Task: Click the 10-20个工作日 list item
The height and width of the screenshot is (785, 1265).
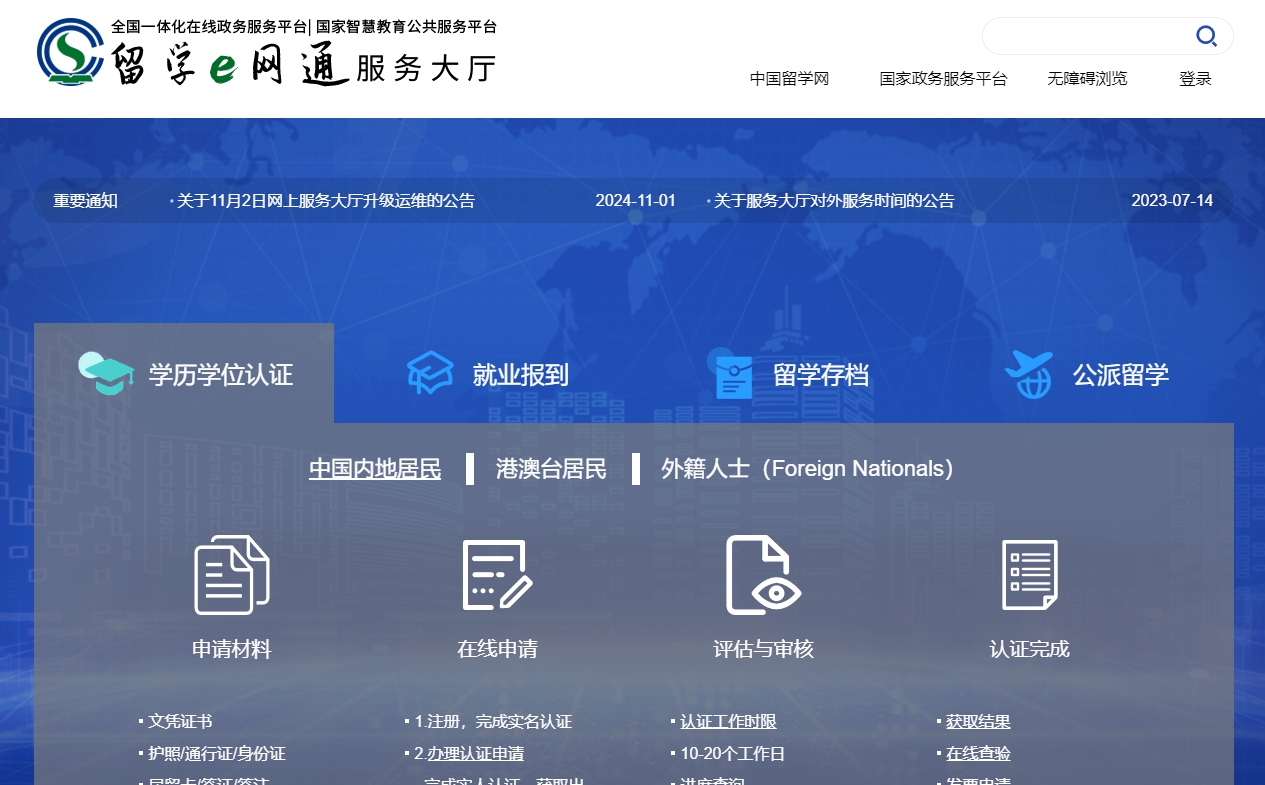Action: click(732, 753)
